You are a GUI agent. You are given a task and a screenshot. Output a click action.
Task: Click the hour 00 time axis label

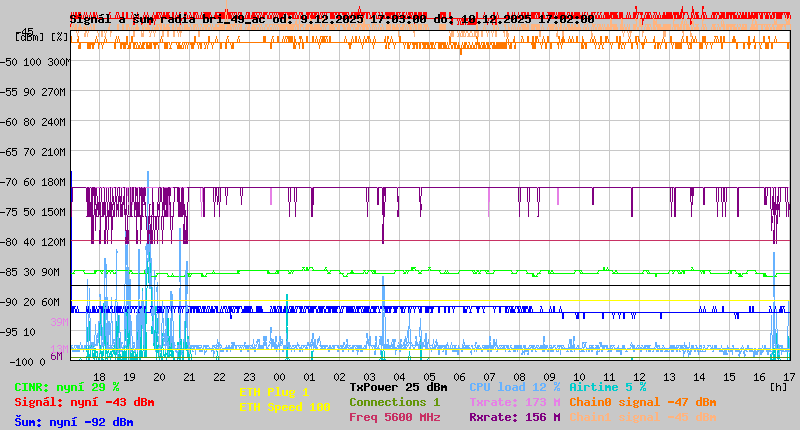(279, 377)
